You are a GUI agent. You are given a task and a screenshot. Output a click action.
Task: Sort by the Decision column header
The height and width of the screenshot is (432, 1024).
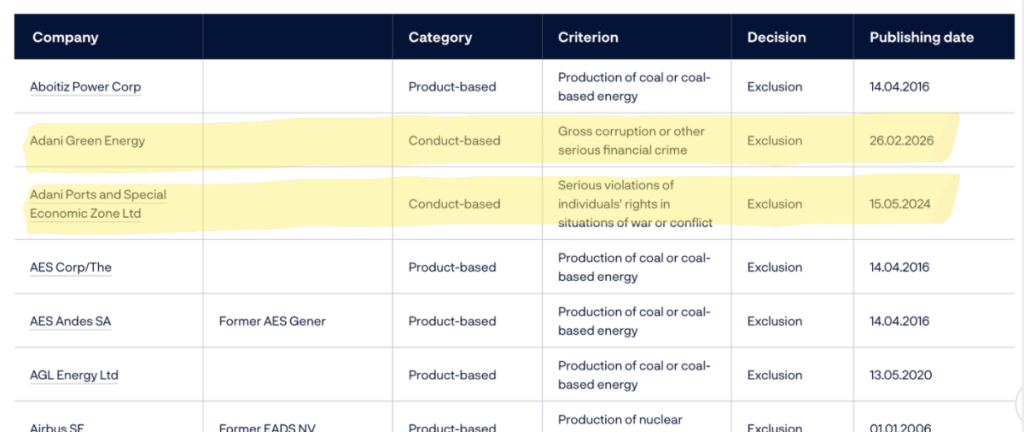pos(775,38)
